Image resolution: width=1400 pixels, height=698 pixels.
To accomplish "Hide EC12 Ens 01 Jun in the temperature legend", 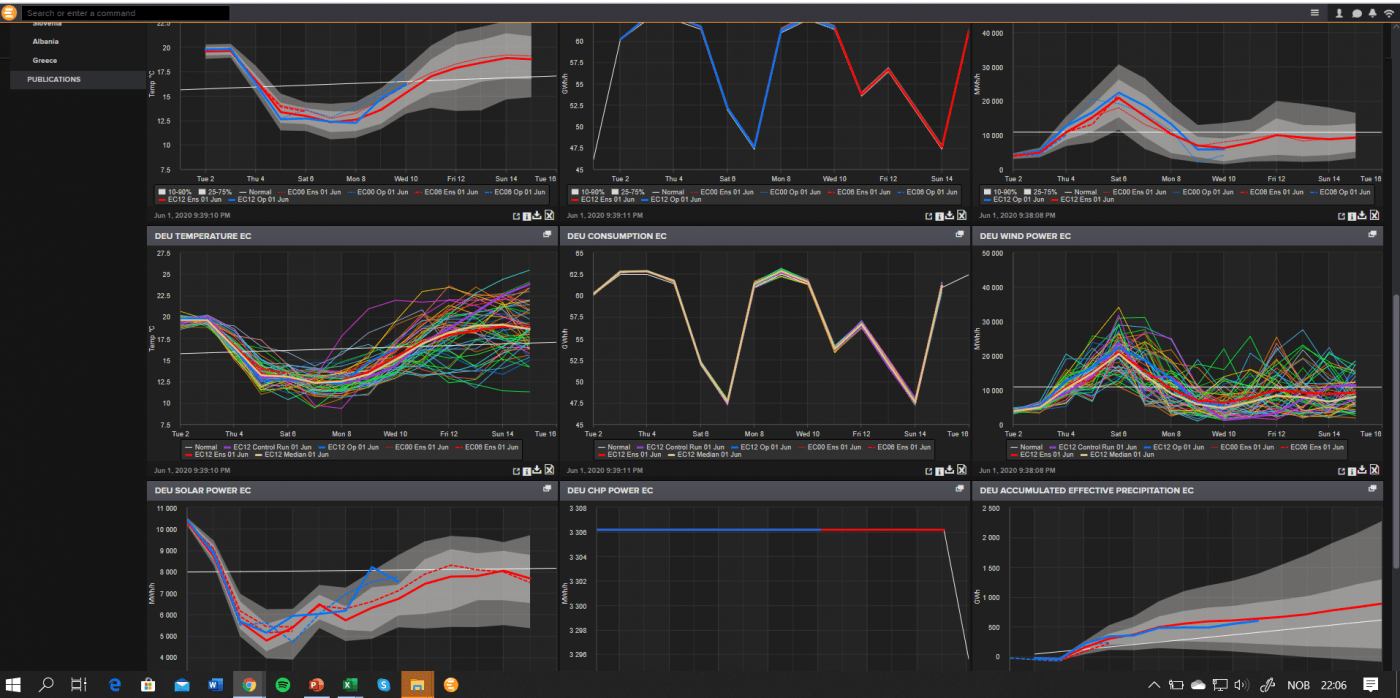I will (x=221, y=454).
